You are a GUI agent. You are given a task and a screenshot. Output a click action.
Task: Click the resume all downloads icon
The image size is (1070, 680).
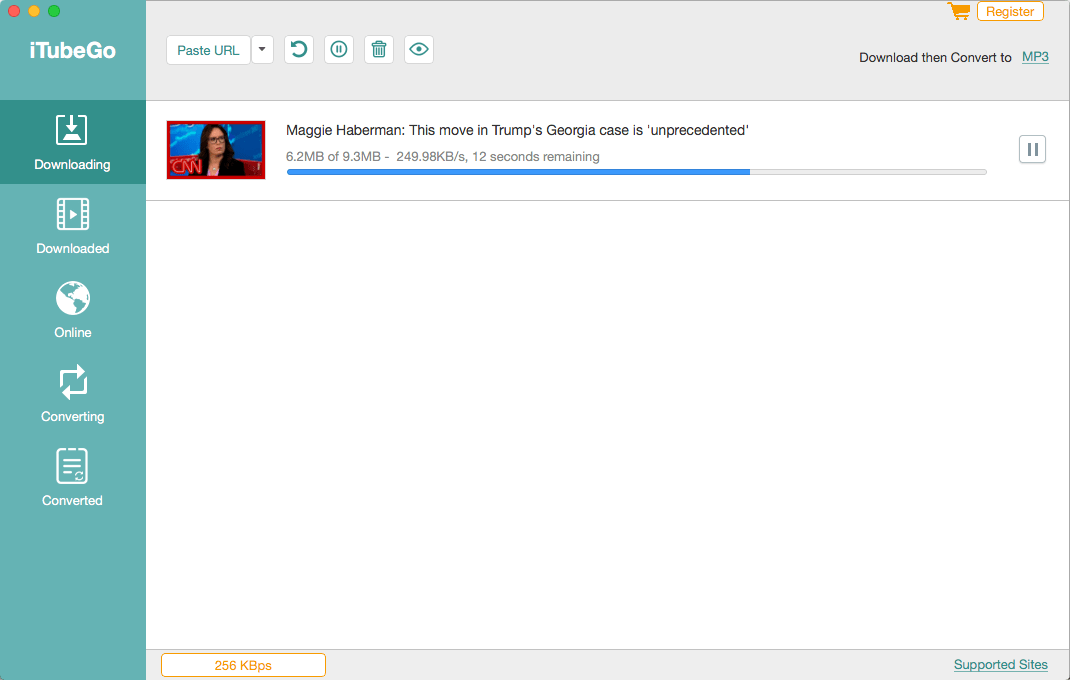click(x=299, y=50)
